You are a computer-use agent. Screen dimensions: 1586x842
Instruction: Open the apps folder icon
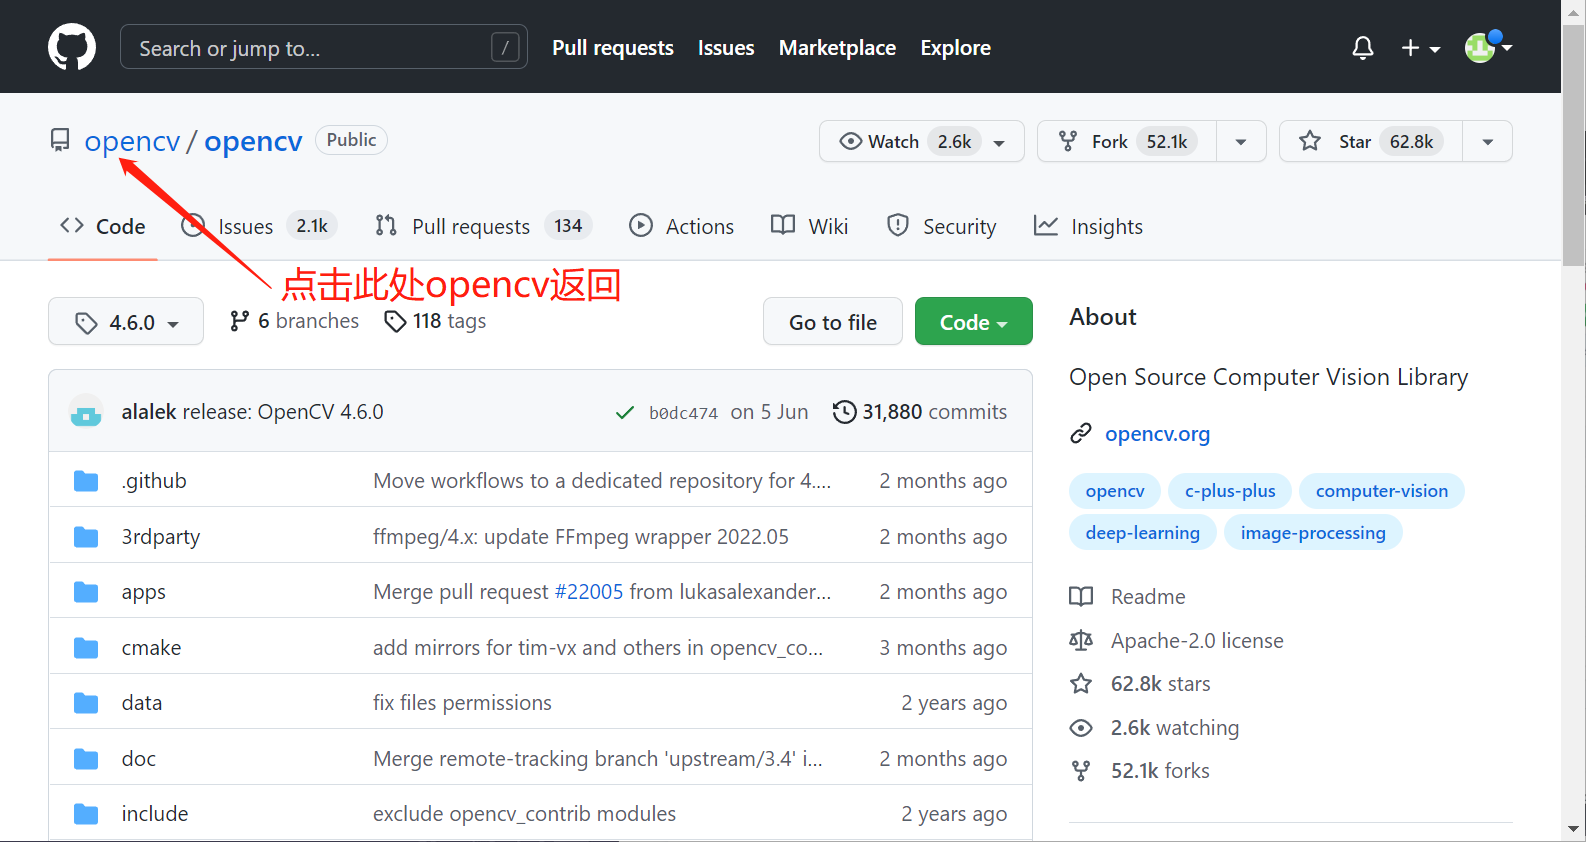[x=86, y=592]
